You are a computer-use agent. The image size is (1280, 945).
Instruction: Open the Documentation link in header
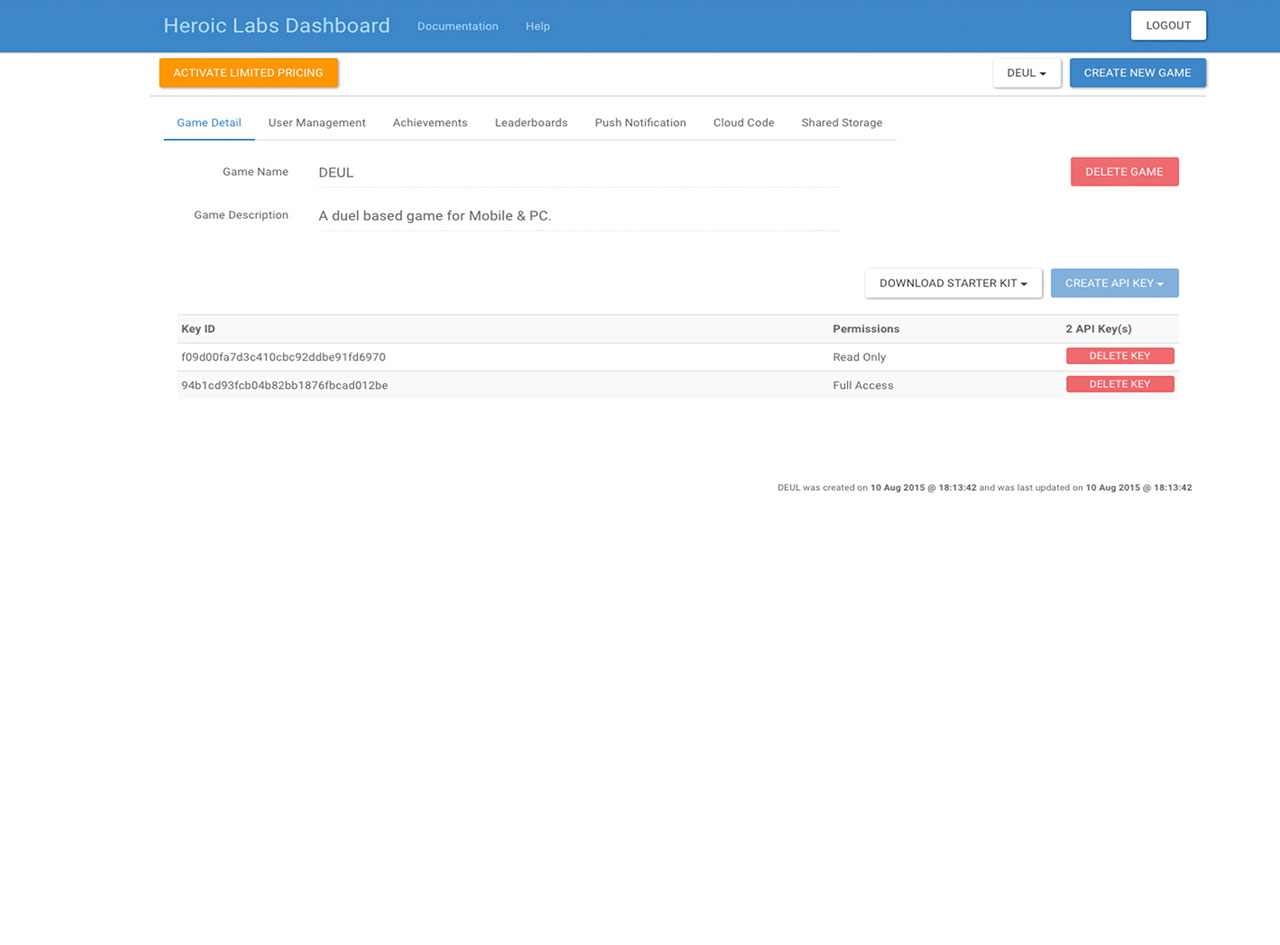pos(457,26)
